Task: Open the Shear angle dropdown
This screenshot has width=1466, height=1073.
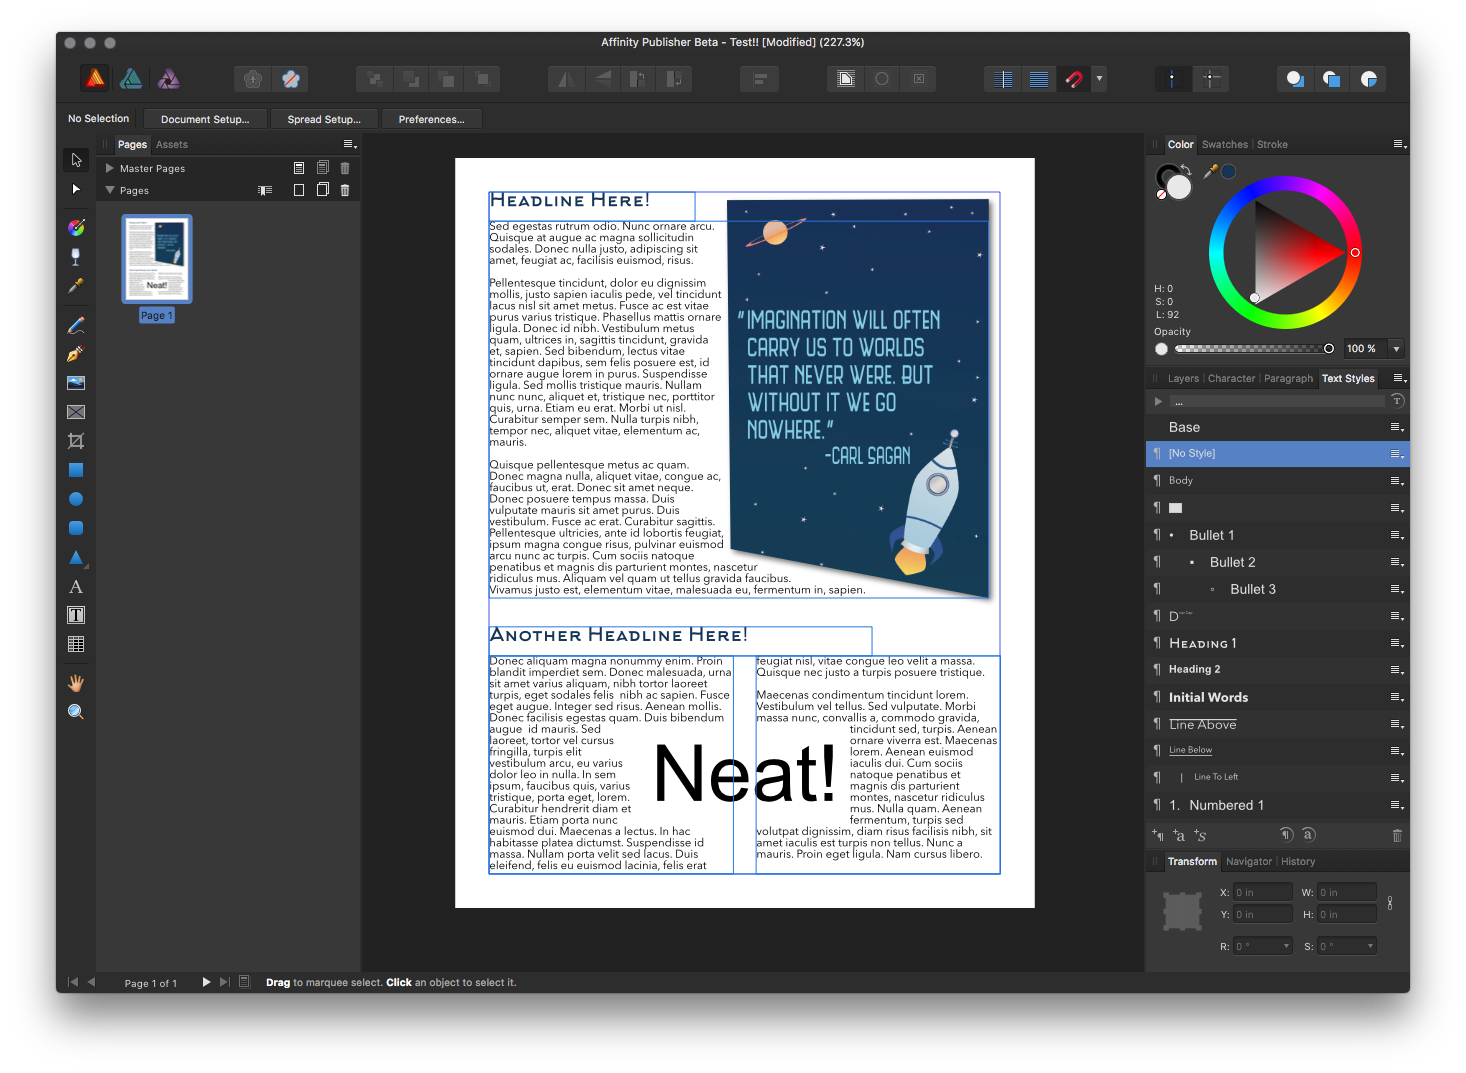Action: pos(1370,946)
